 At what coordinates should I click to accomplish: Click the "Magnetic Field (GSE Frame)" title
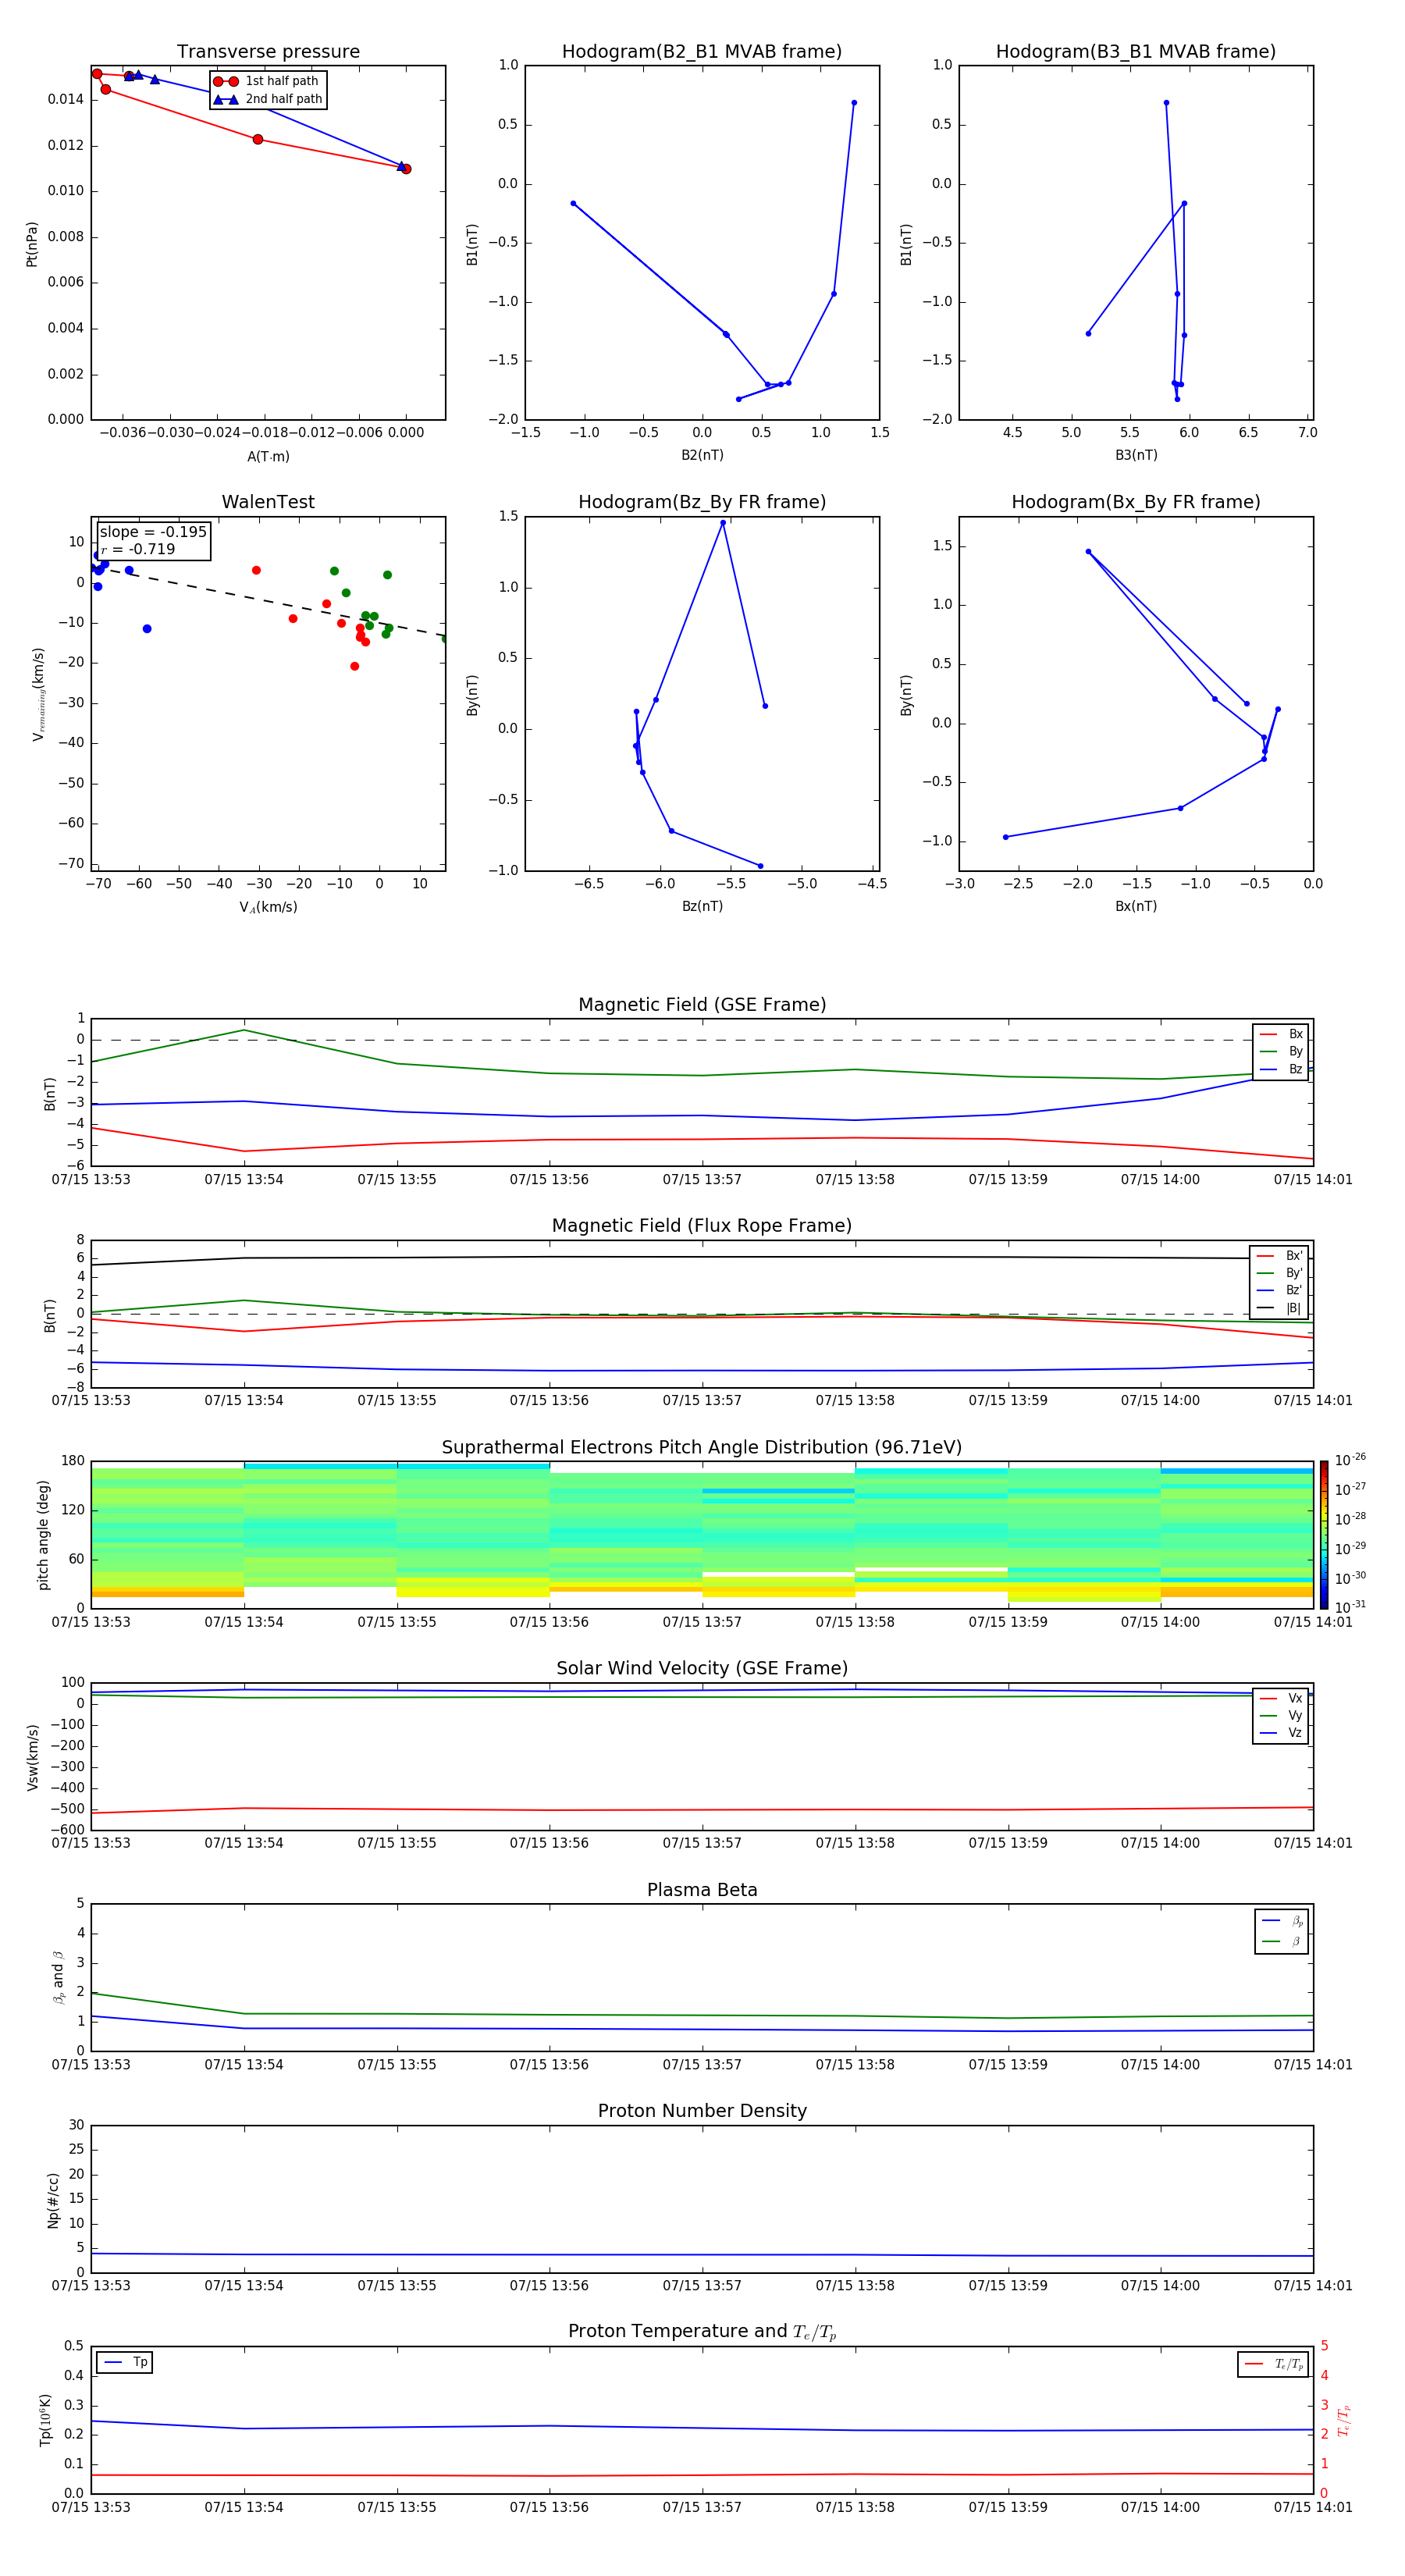(x=702, y=1004)
